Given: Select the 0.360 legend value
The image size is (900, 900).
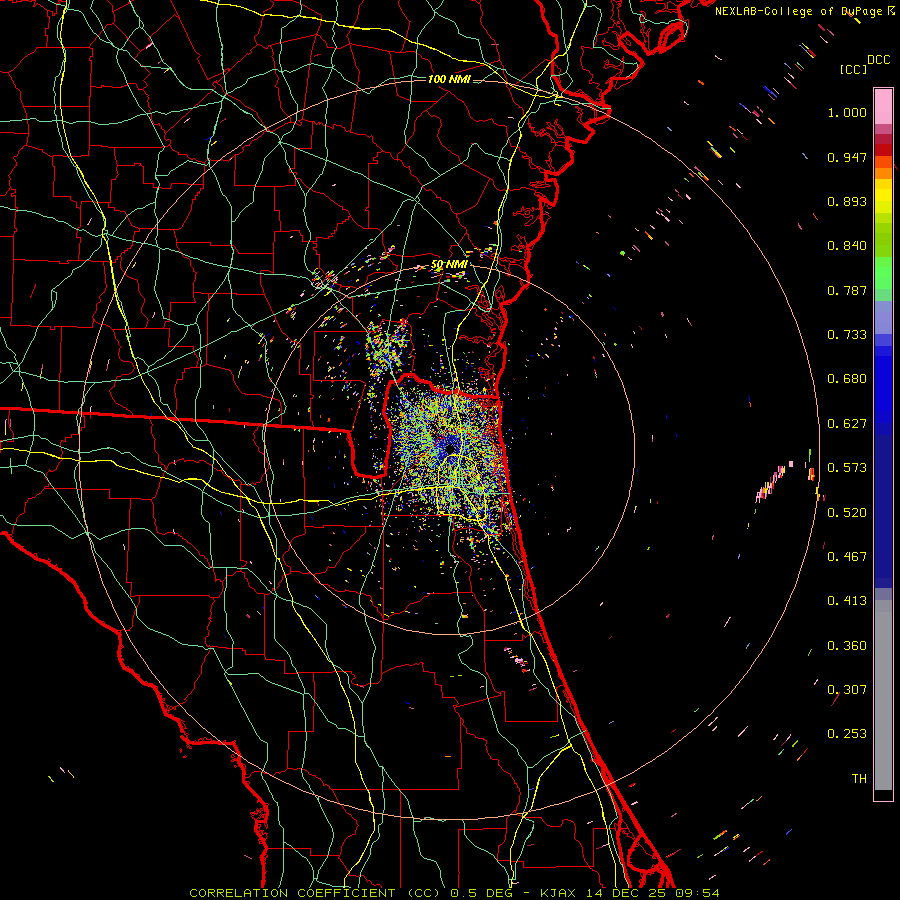Looking at the screenshot, I should (x=847, y=646).
